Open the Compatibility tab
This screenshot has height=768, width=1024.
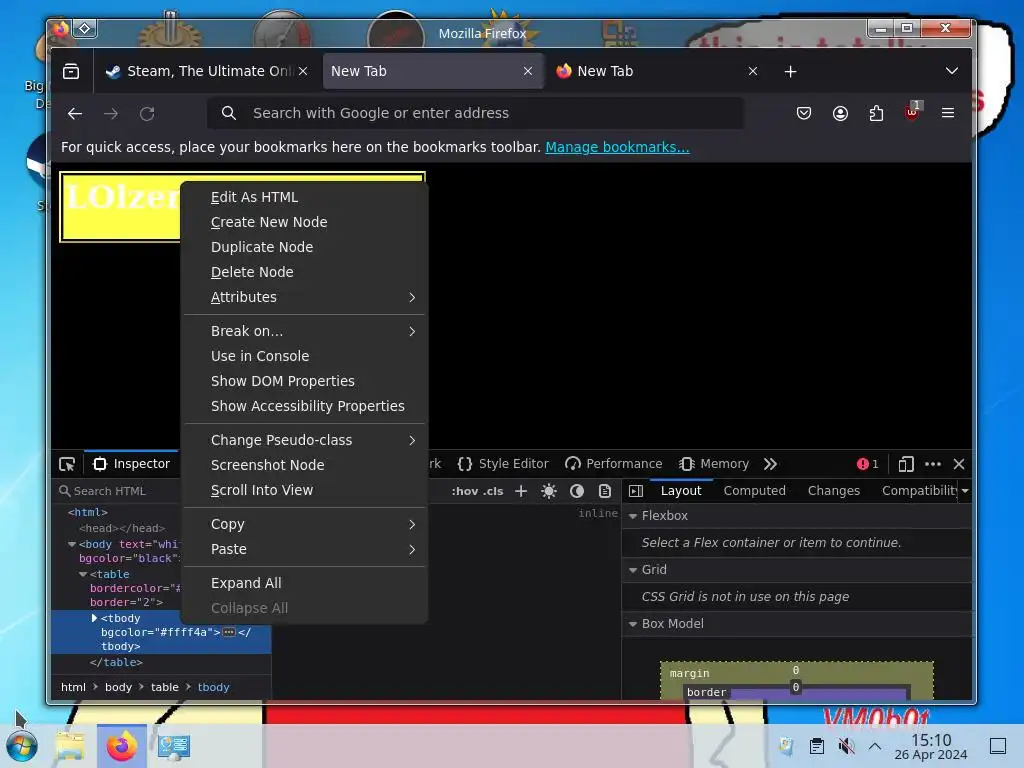(x=919, y=491)
